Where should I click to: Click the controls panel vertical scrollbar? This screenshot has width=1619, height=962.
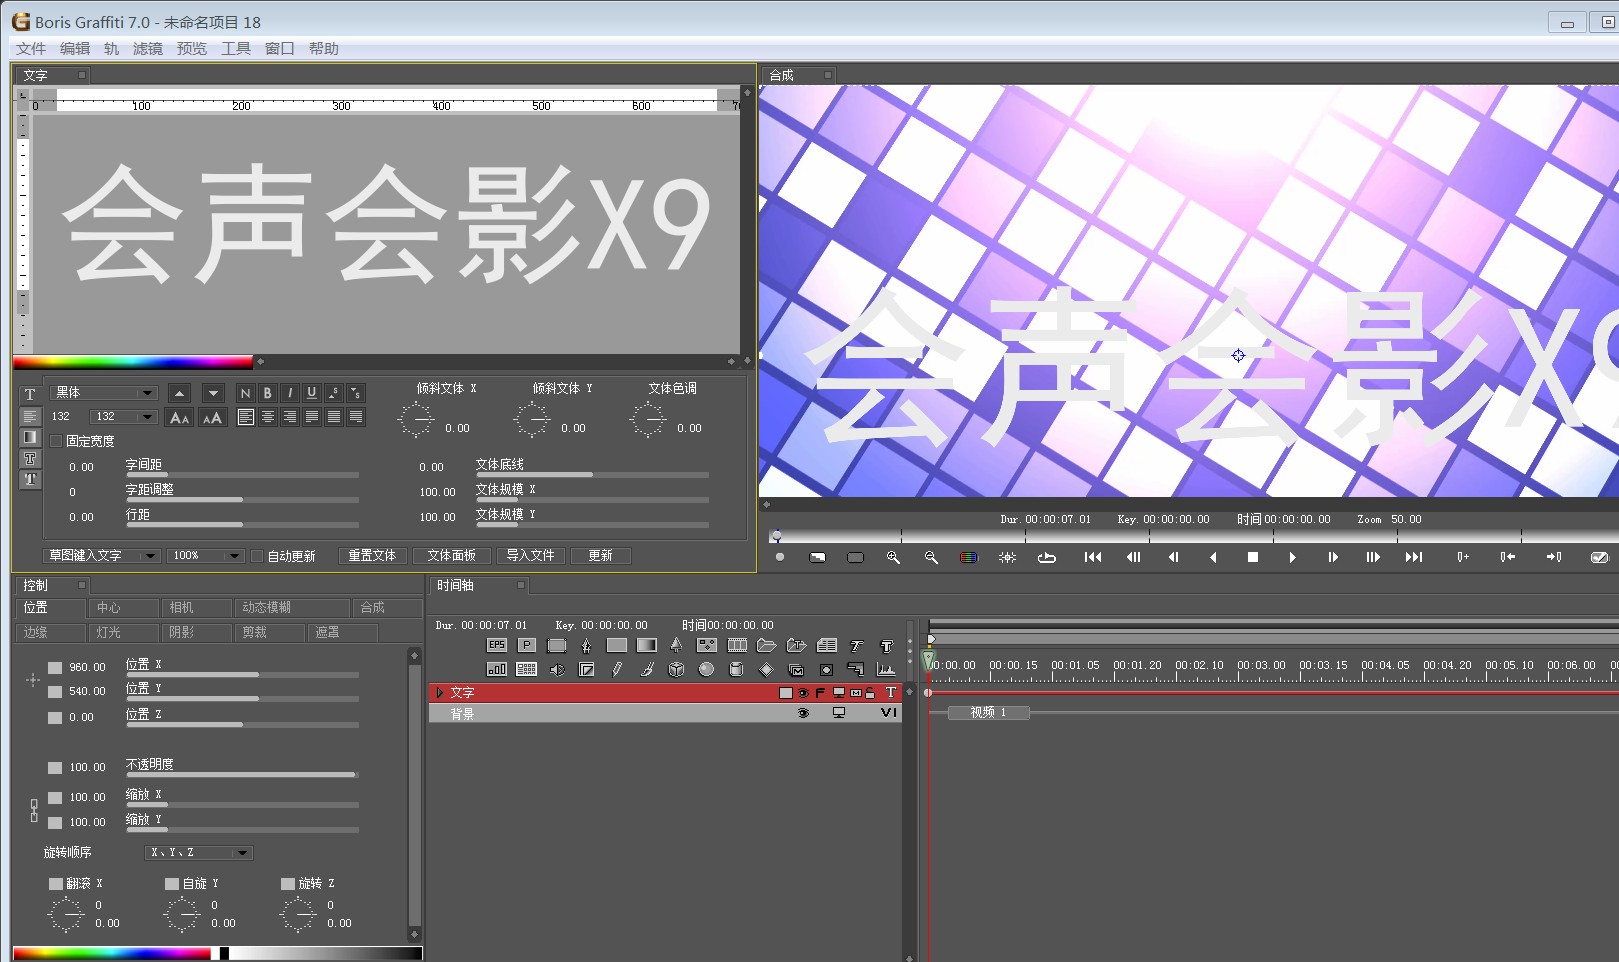point(415,794)
